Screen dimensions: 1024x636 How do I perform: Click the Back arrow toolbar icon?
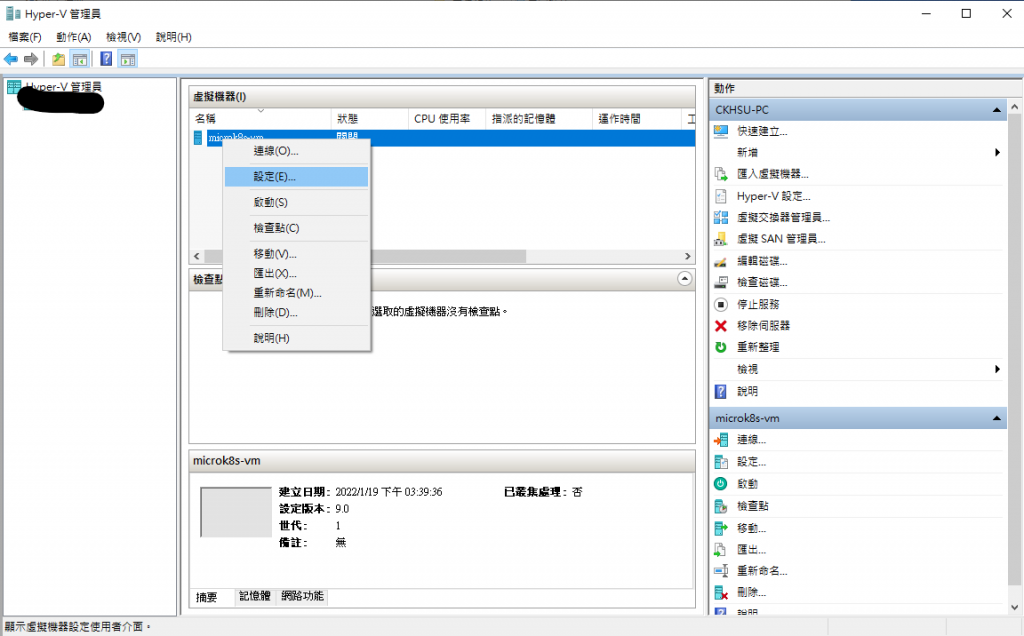click(11, 59)
